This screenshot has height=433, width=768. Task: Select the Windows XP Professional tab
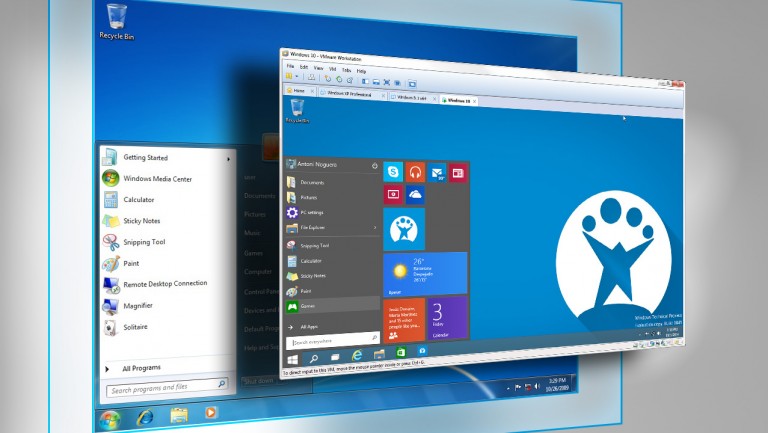pyautogui.click(x=348, y=94)
